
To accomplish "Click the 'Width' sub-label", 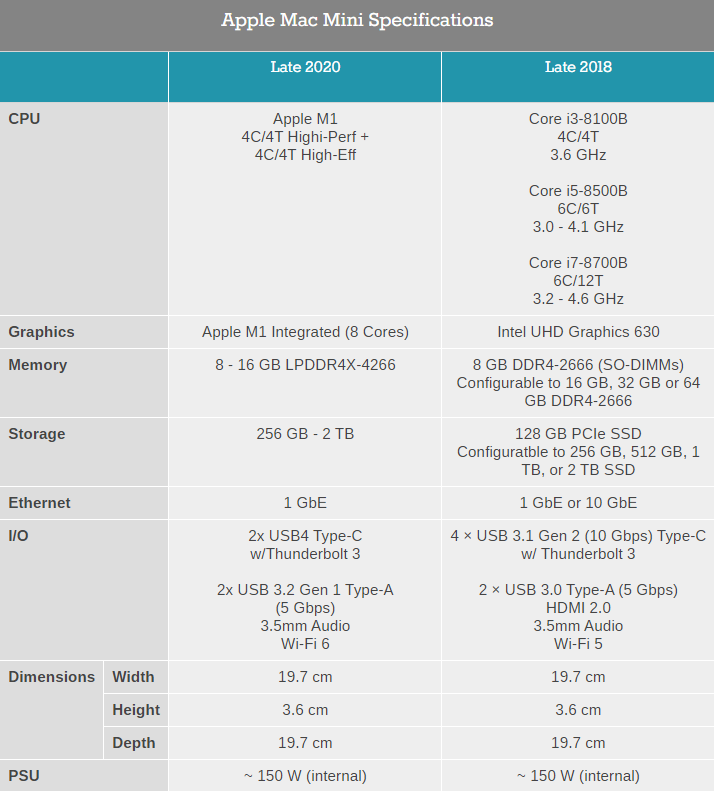I will [x=133, y=677].
